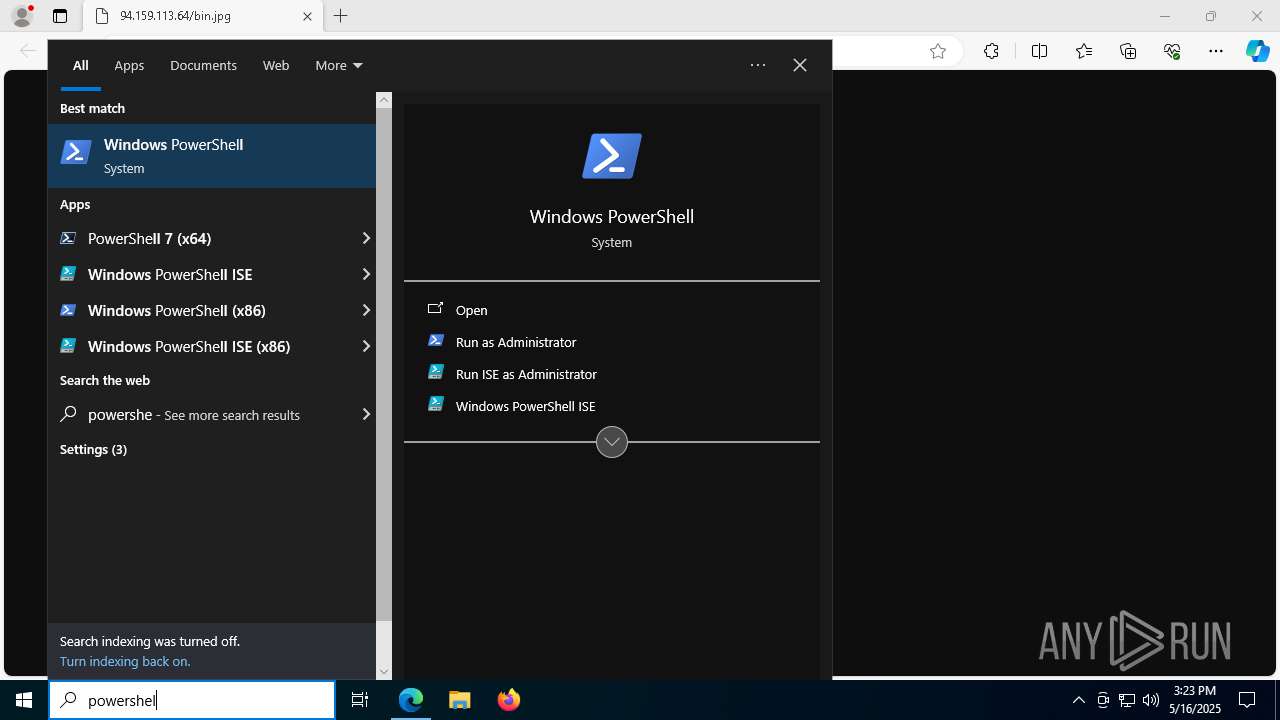Viewport: 1280px width, 720px height.
Task: Open the Edge Favorites list icon
Action: tap(1084, 52)
